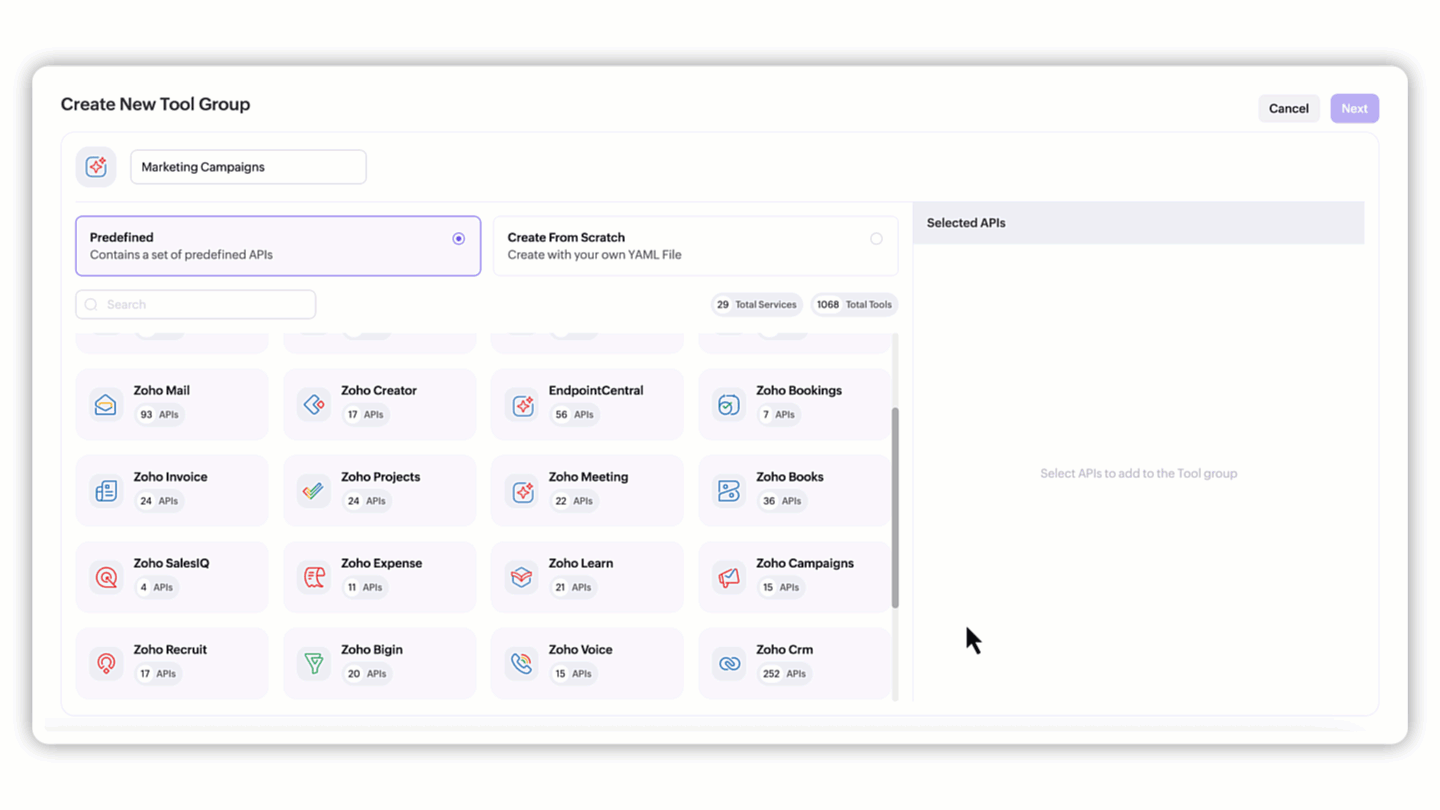Click the Zoho Books icon
Viewport: 1440px width, 810px height.
click(729, 491)
